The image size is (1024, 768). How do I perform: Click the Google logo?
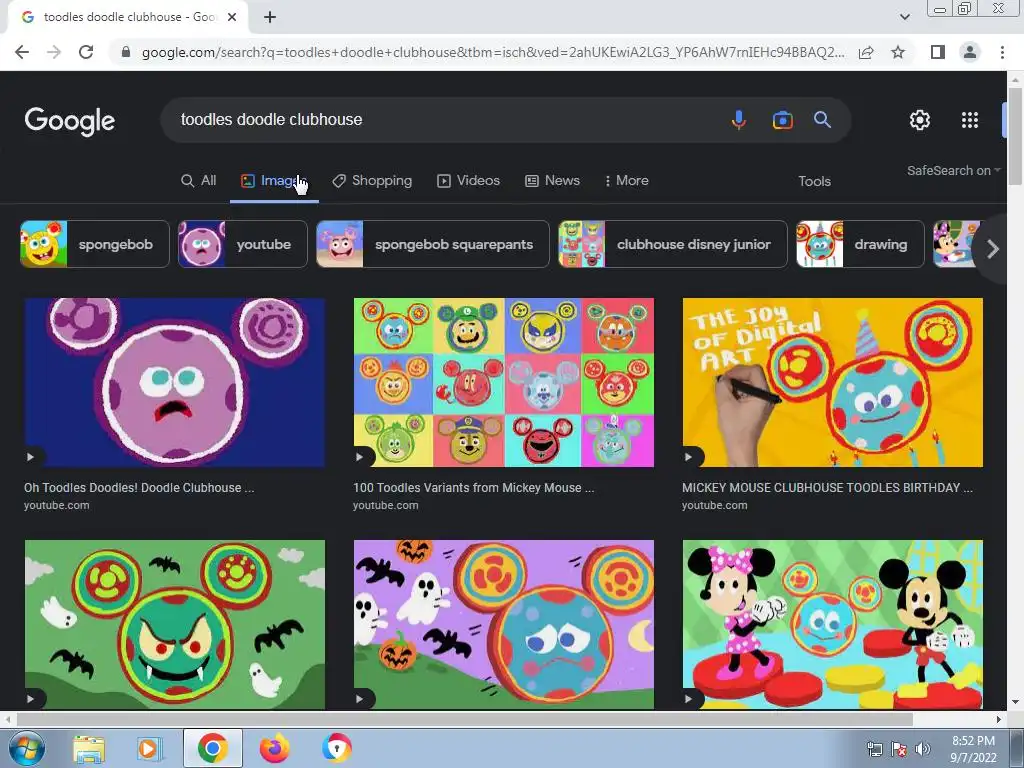[70, 121]
